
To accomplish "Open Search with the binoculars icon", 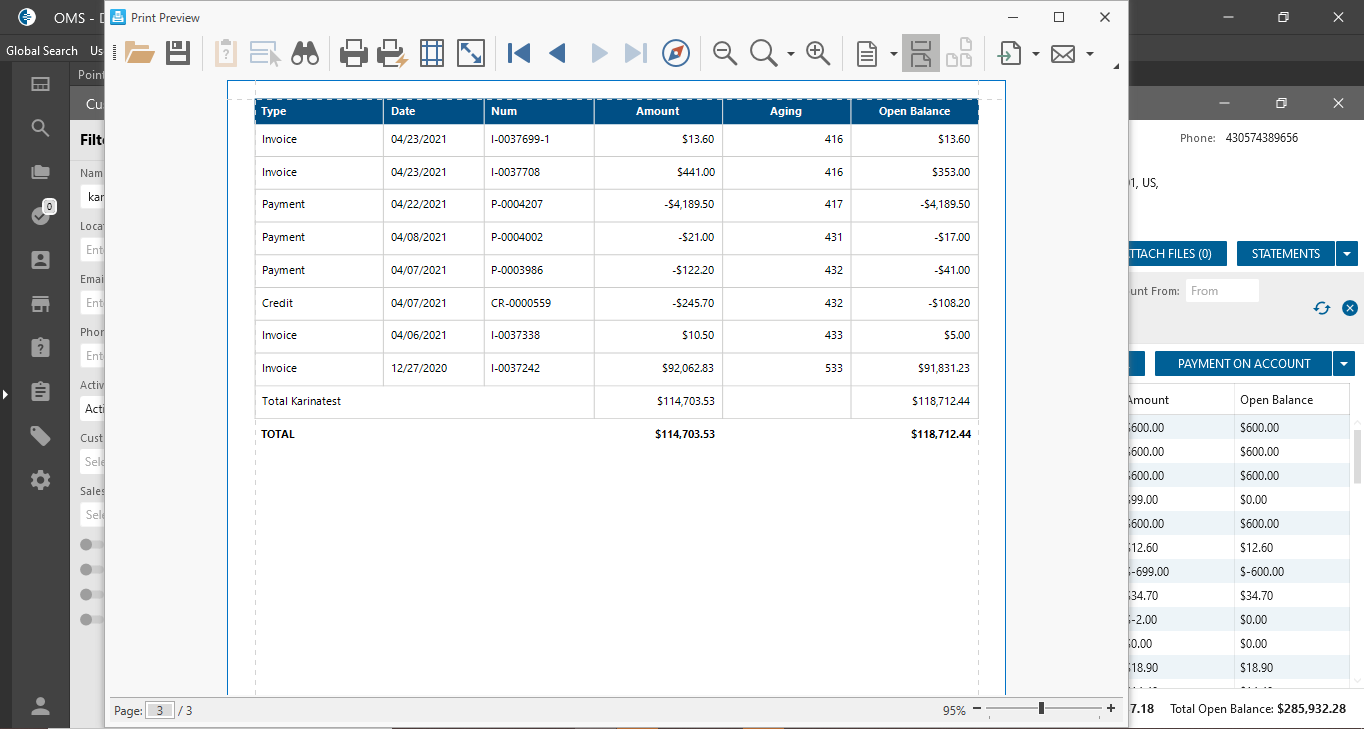I will (305, 53).
